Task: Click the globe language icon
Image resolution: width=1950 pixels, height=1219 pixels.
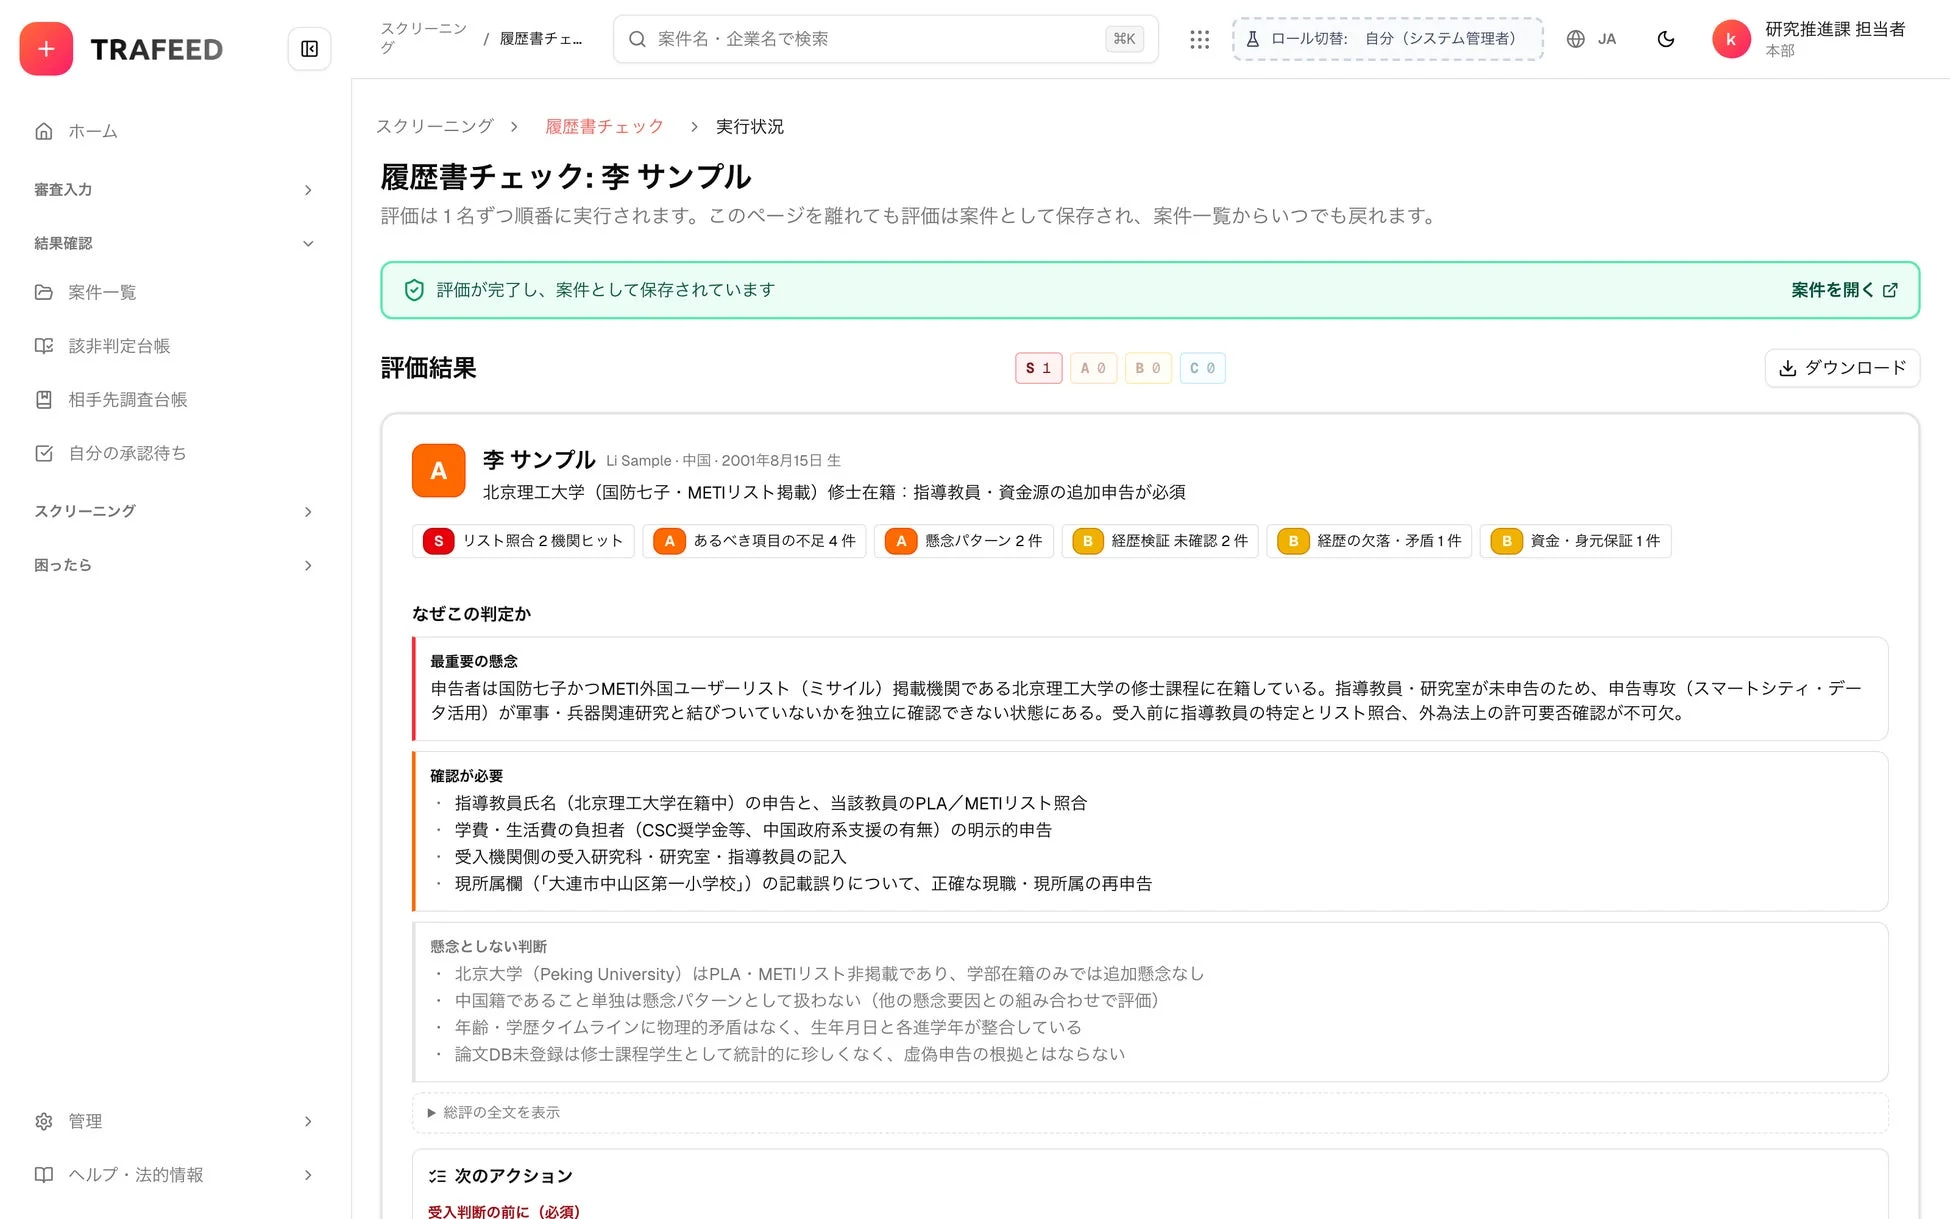Action: pyautogui.click(x=1576, y=39)
